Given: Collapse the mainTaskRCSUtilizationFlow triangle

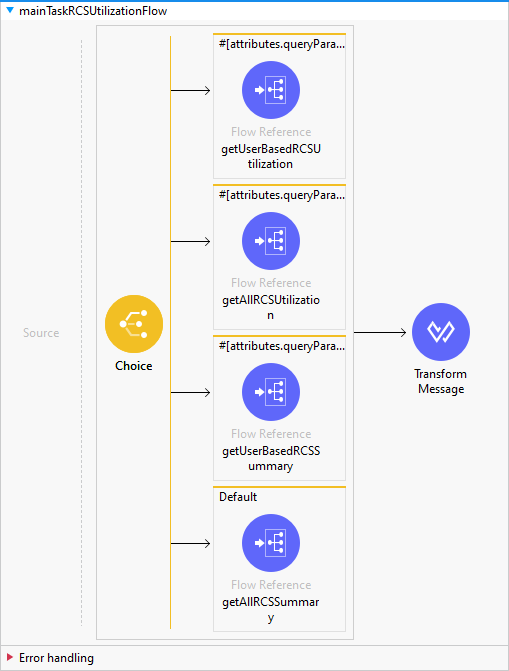Looking at the screenshot, I should click(x=9, y=10).
